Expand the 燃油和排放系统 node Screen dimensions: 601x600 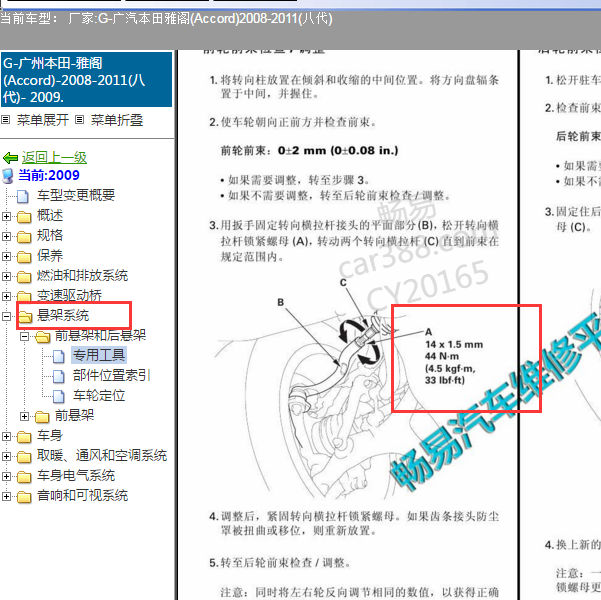click(6, 276)
